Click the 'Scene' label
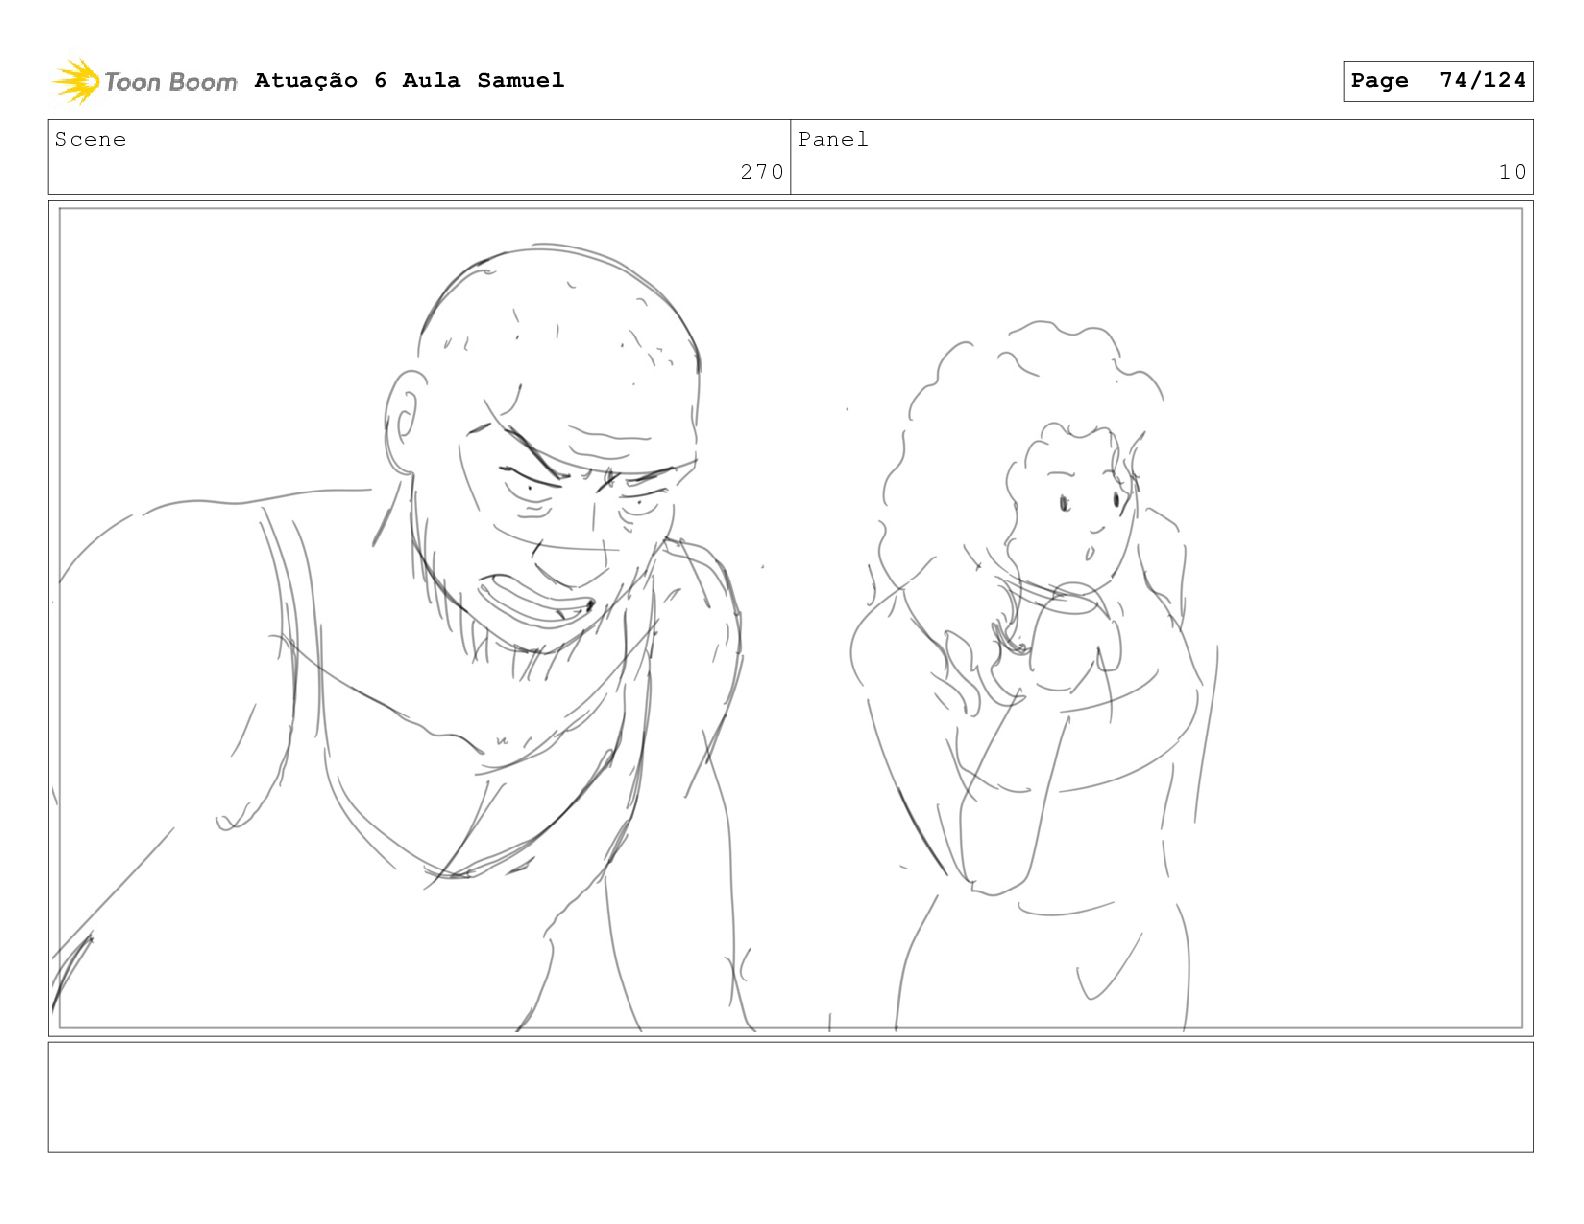The height and width of the screenshot is (1224, 1584). pos(91,140)
